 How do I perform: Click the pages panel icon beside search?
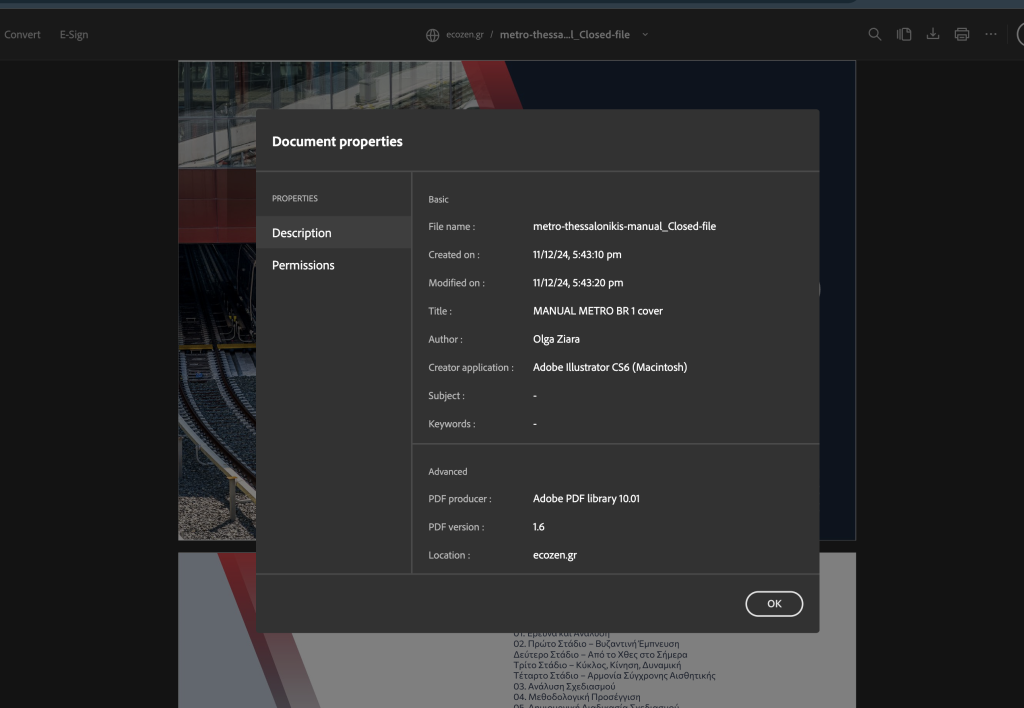904,34
